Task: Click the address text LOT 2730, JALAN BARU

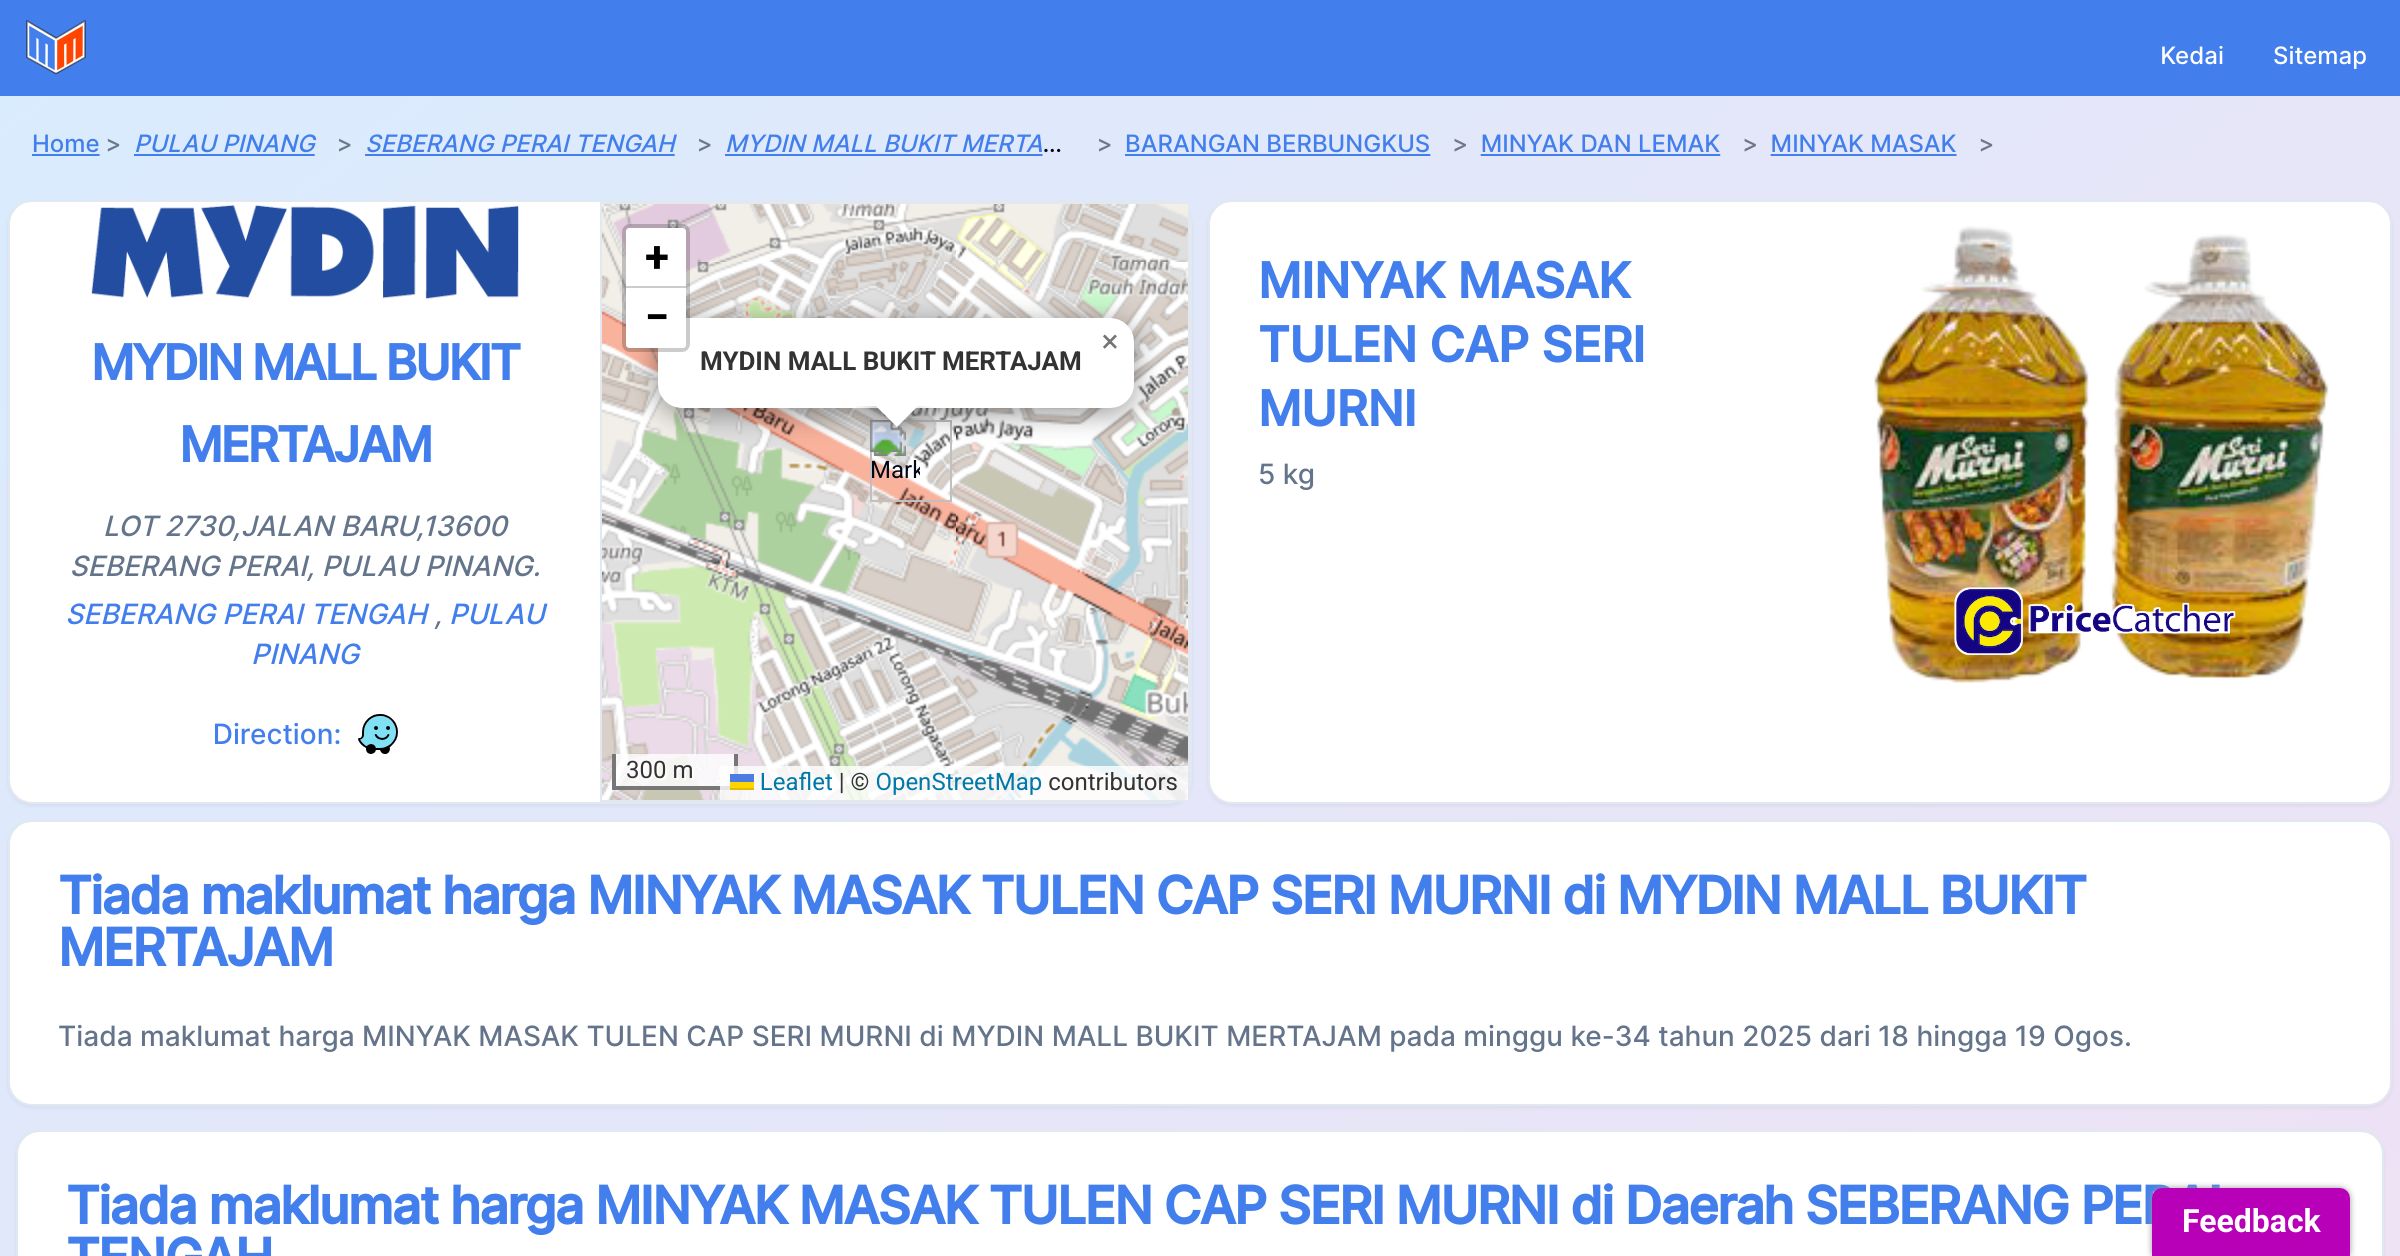Action: (x=306, y=545)
